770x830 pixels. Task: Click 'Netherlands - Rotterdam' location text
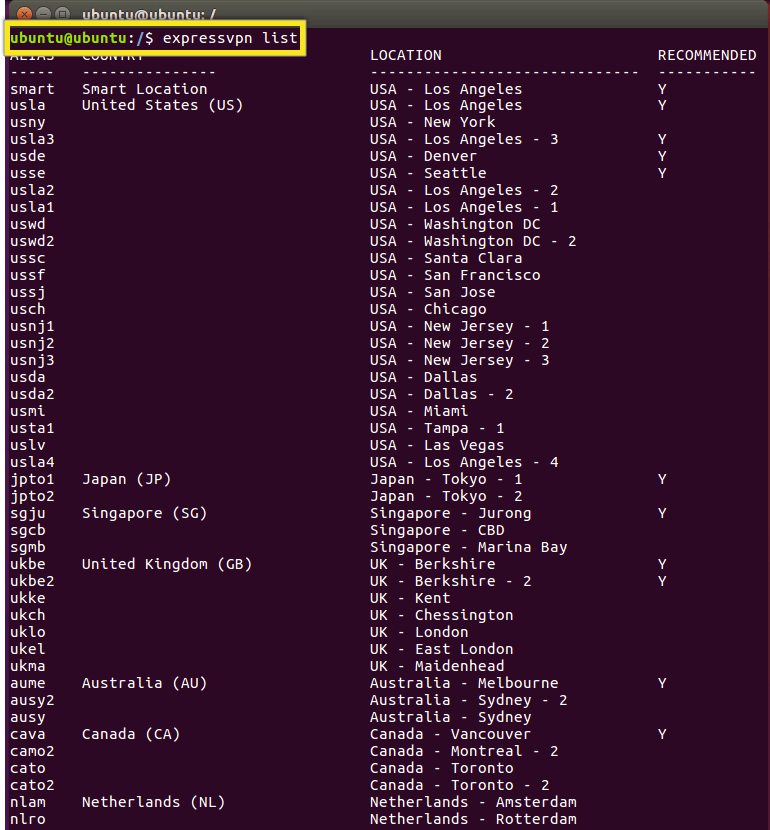[473, 819]
